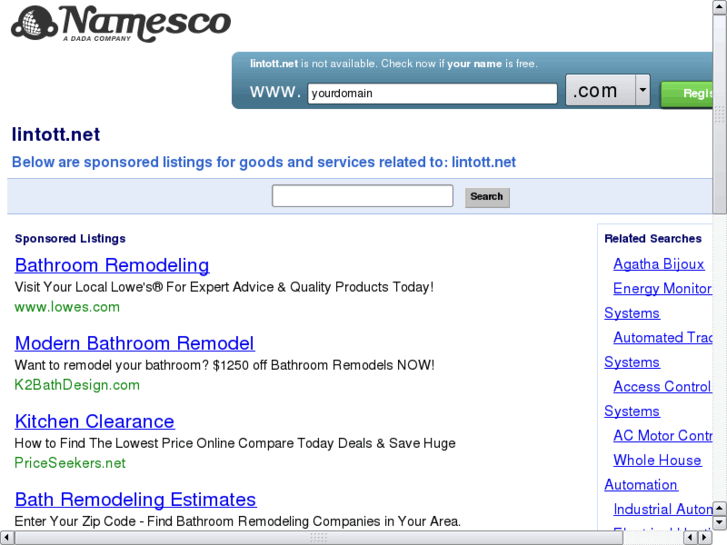Image resolution: width=727 pixels, height=545 pixels.
Task: Click the horizontal scrollbar thumb
Action: pyautogui.click(x=319, y=538)
